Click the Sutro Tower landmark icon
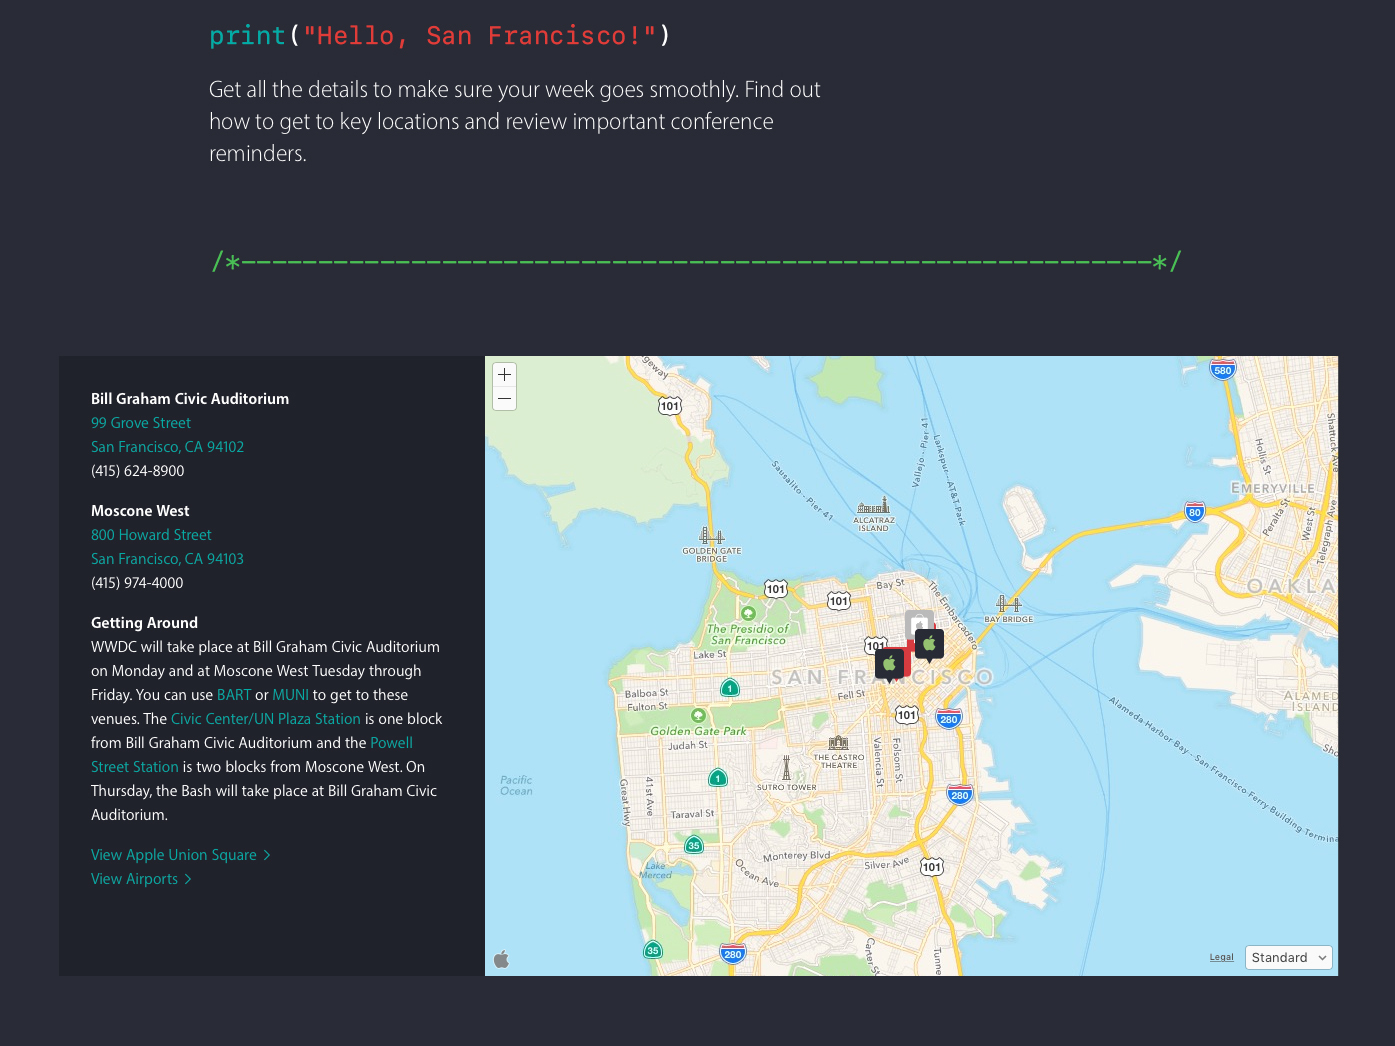Screen dimensions: 1395x1046 click(x=786, y=768)
